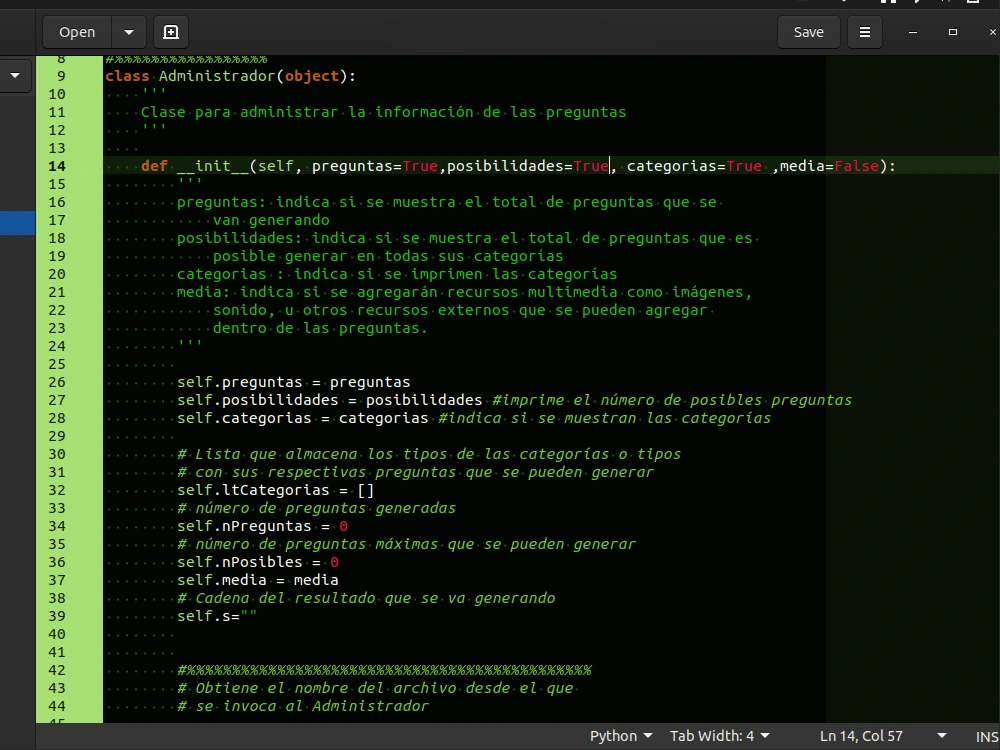
Task: Click 'self.media = media' line
Action: [258, 580]
